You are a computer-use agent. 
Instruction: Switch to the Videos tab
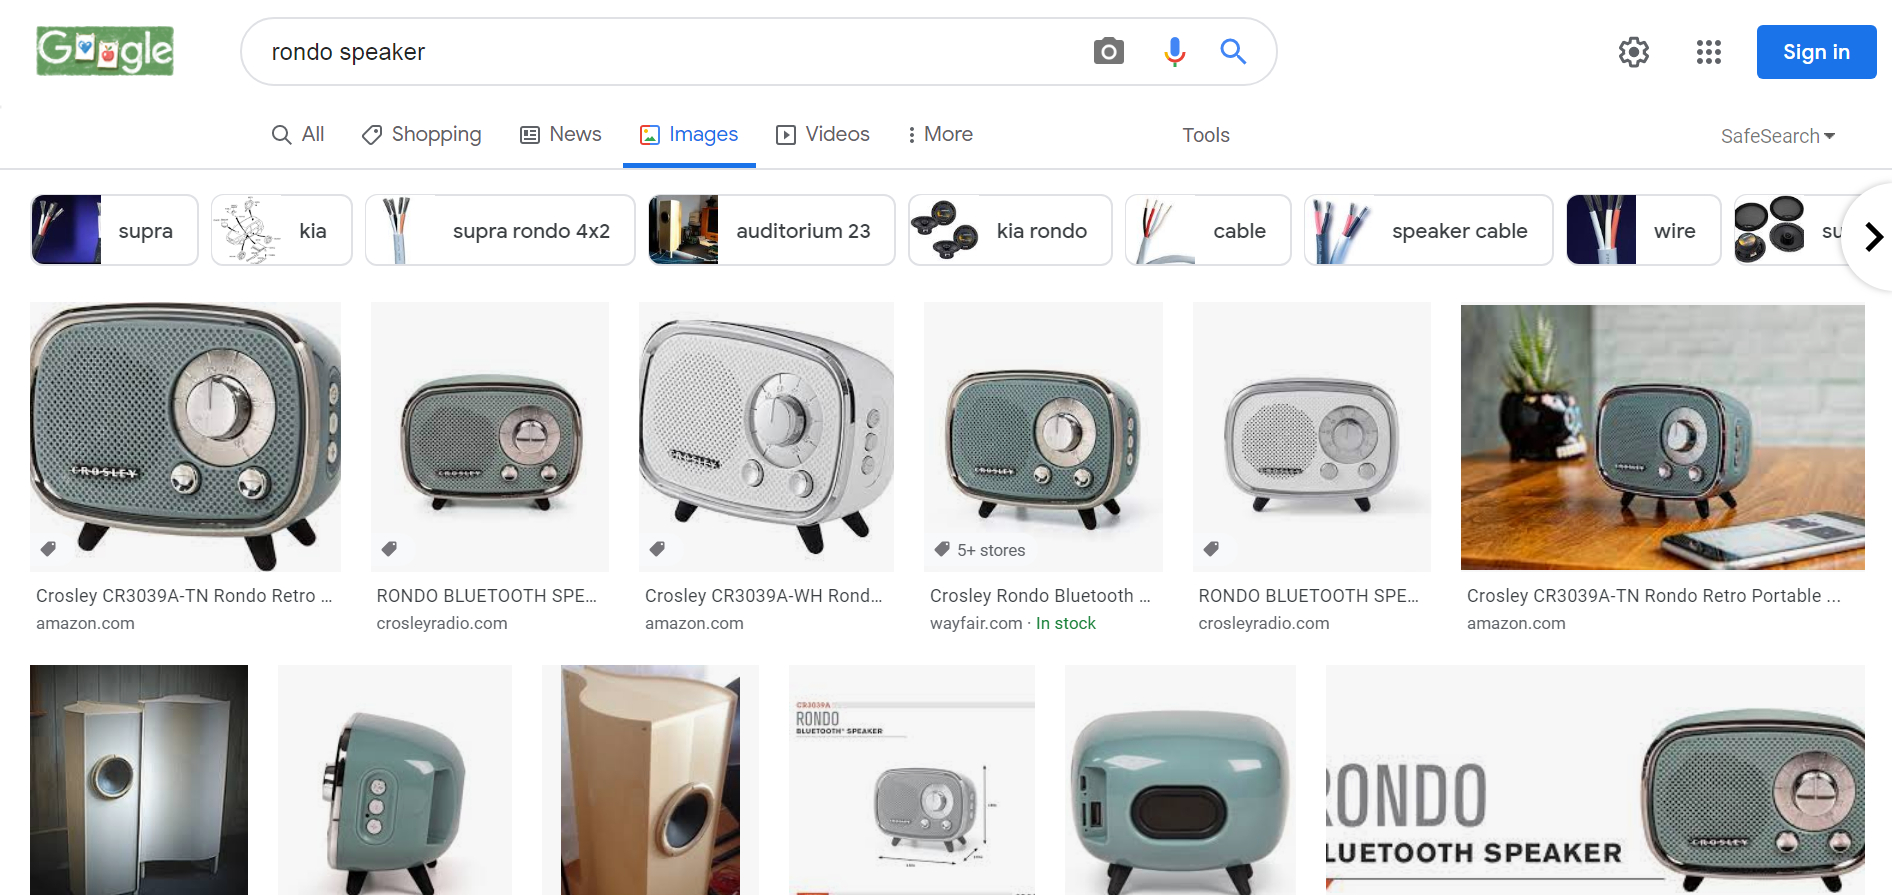(823, 134)
